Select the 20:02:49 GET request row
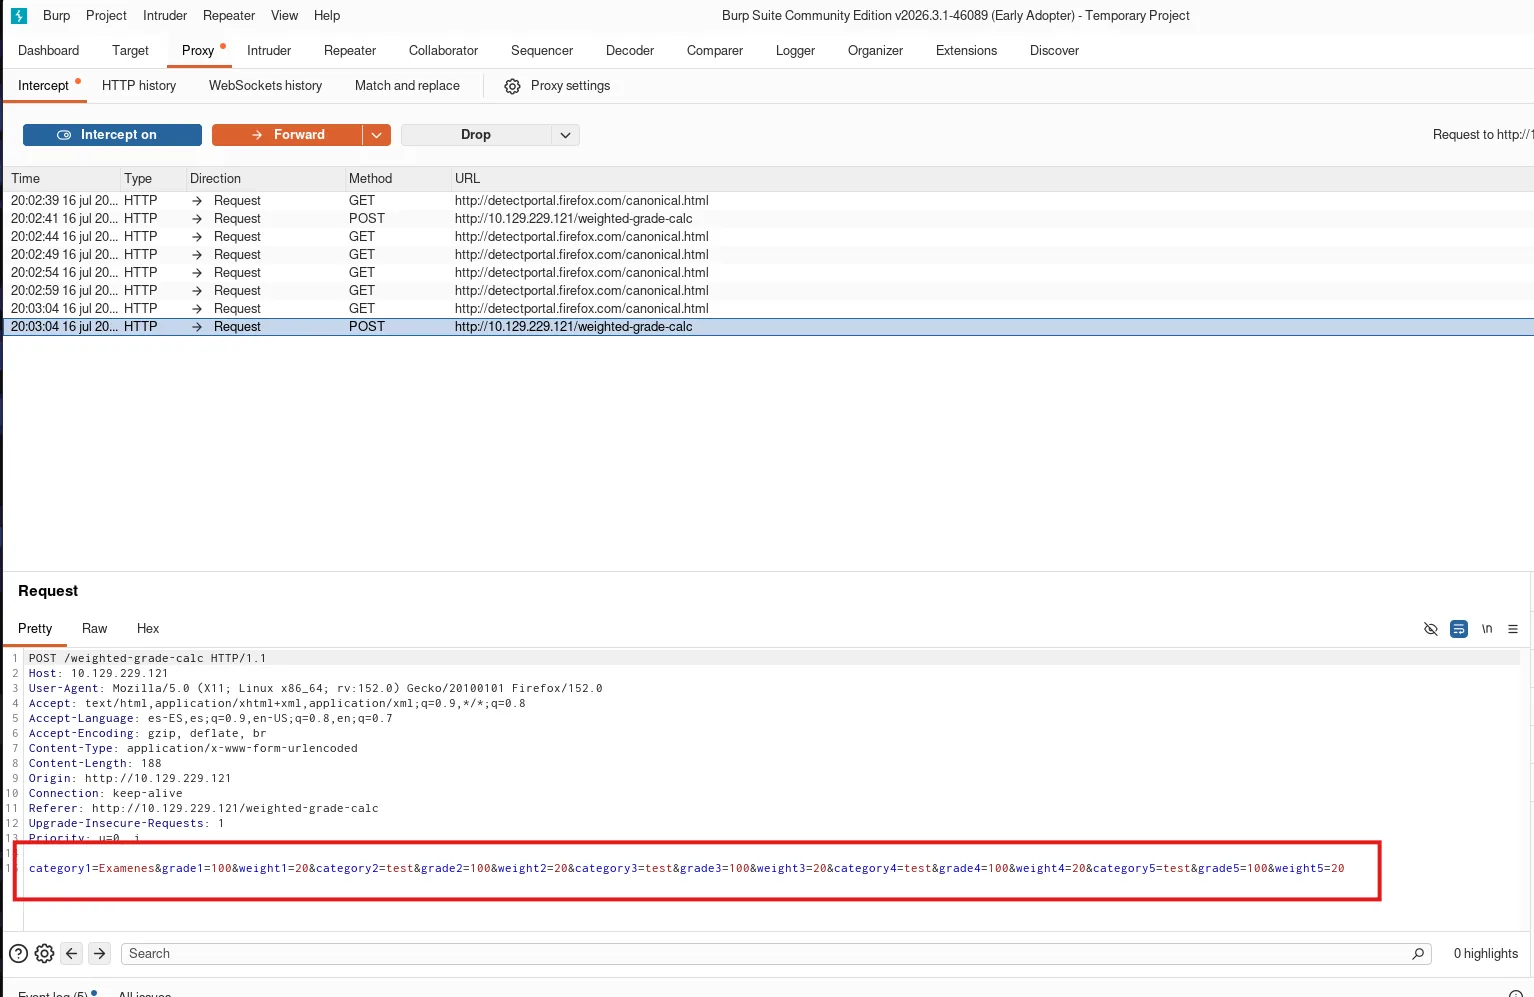 point(768,255)
